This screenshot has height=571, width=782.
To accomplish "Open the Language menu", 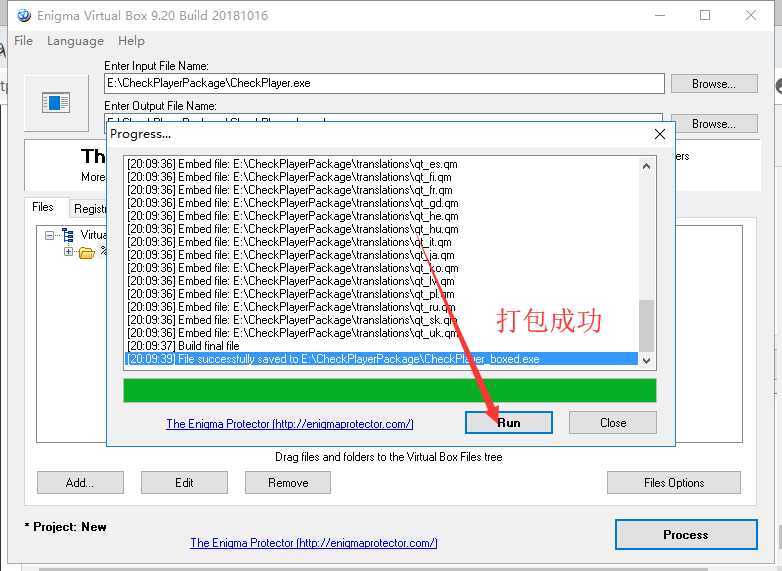I will 75,41.
